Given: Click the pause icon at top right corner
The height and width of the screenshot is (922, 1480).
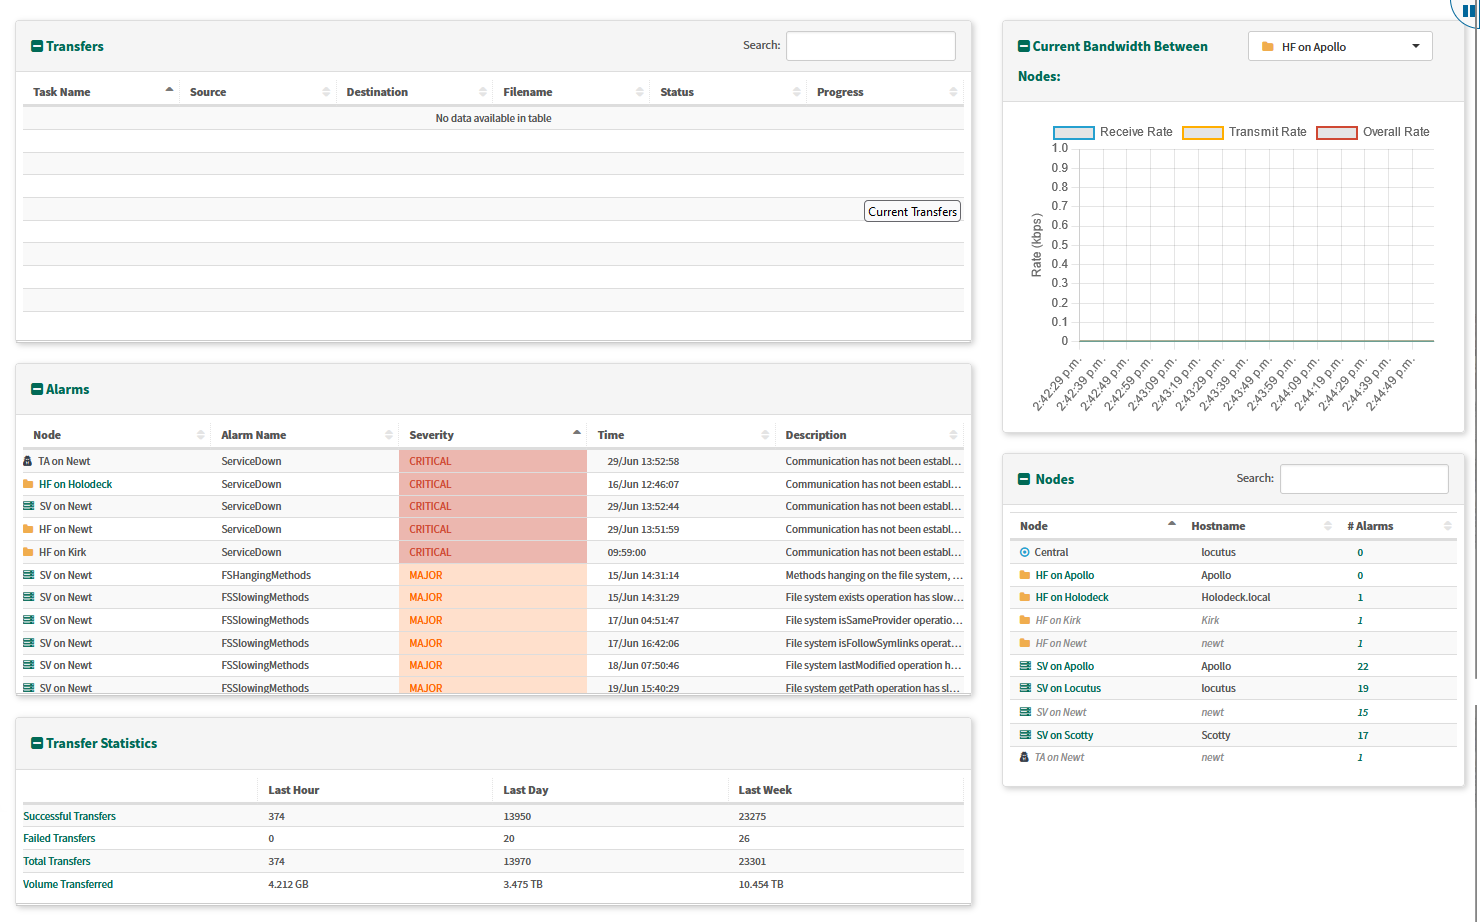Looking at the screenshot, I should coord(1469,10).
